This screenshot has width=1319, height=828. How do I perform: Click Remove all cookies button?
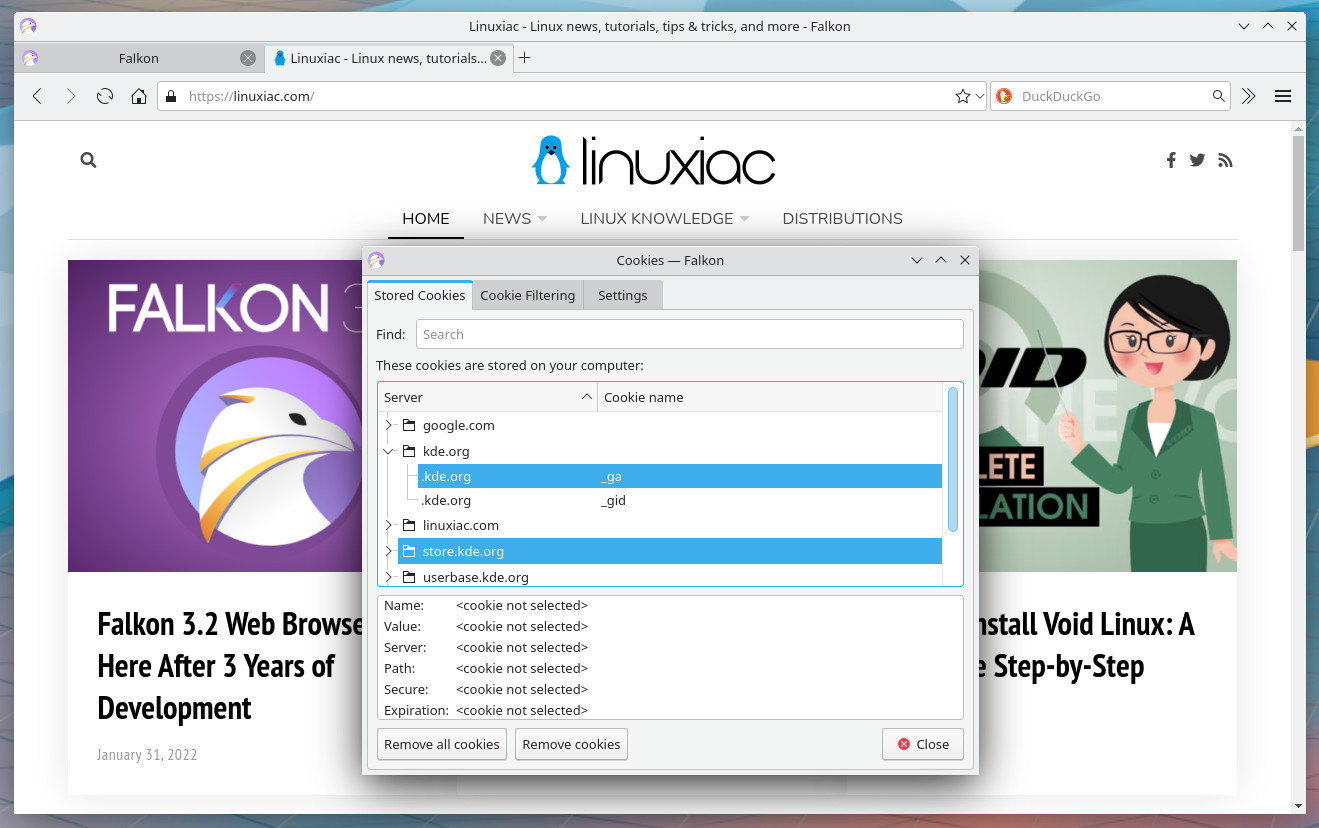[442, 744]
